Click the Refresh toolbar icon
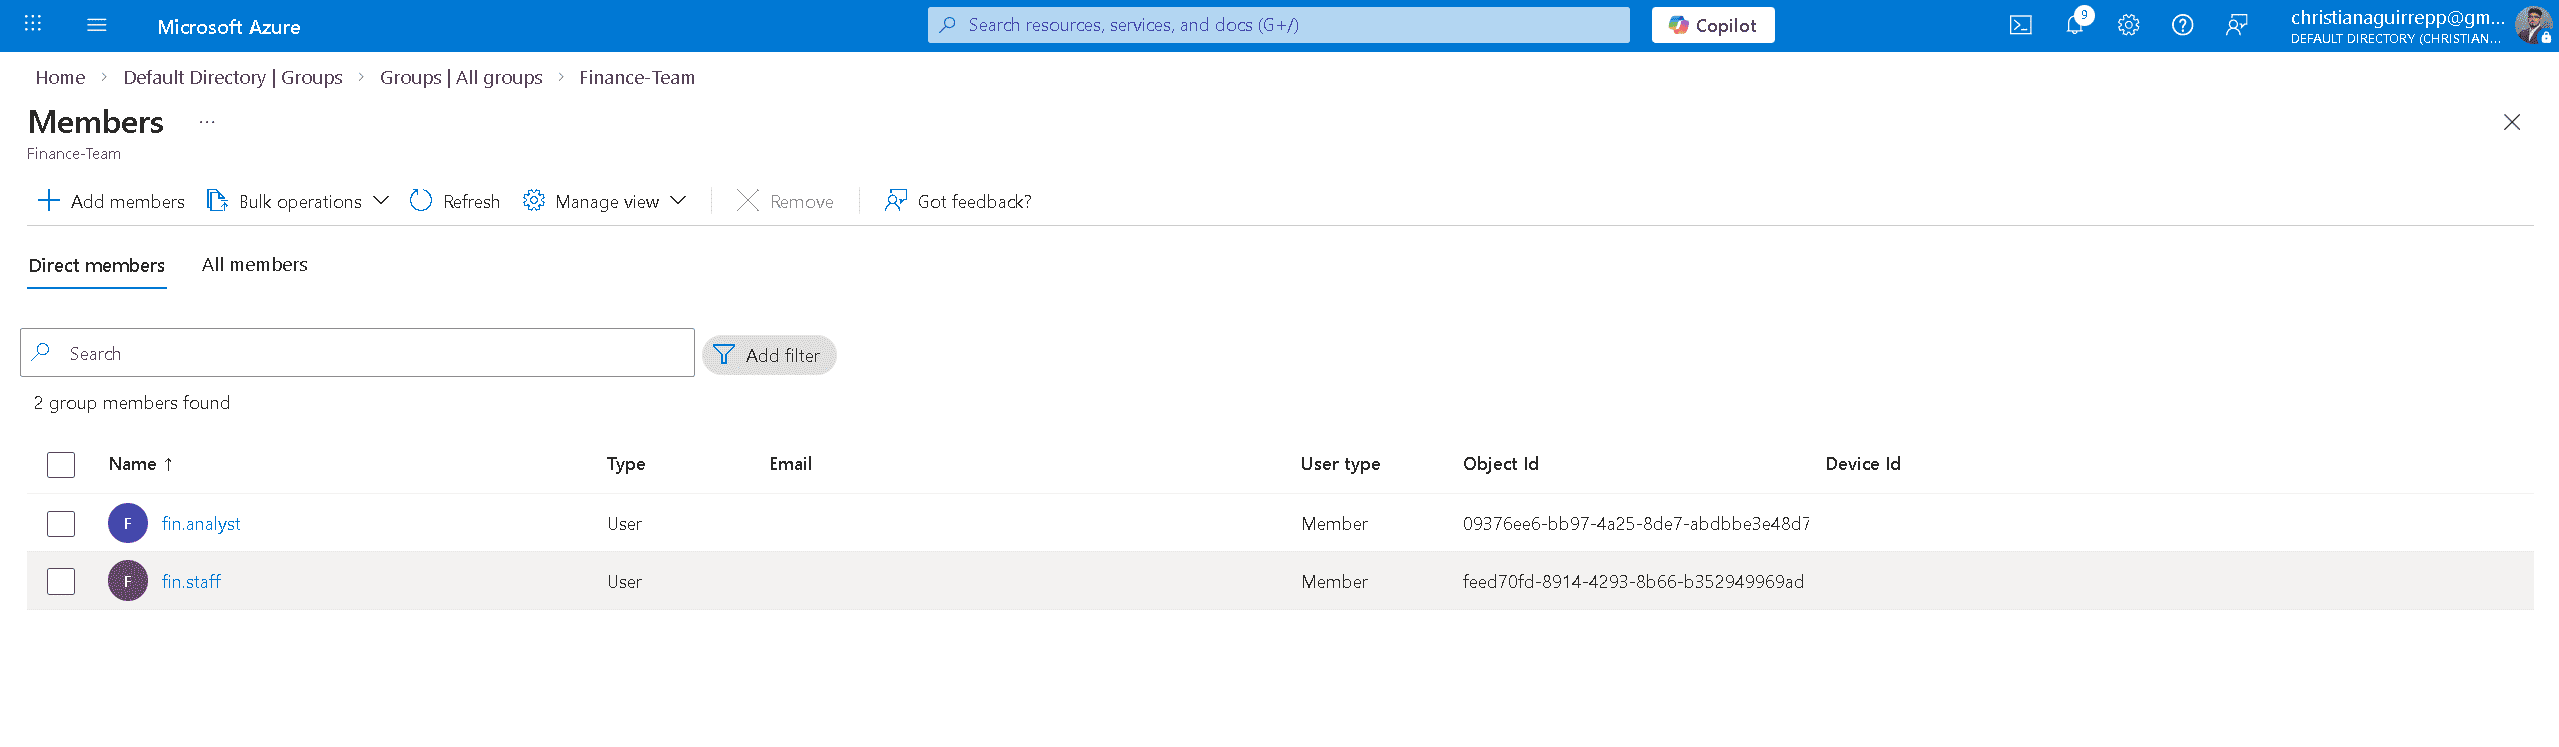Screen dimensions: 2559x747 [455, 201]
